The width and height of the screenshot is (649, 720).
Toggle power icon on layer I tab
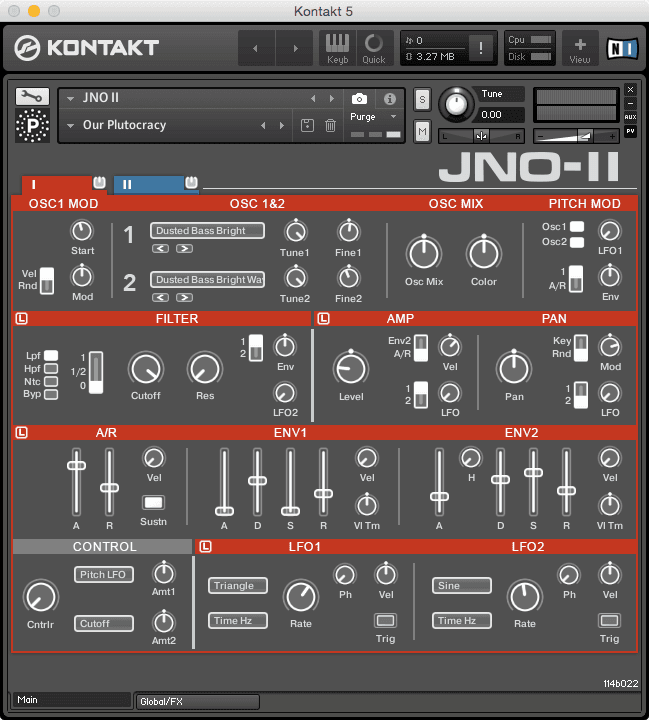(x=99, y=182)
